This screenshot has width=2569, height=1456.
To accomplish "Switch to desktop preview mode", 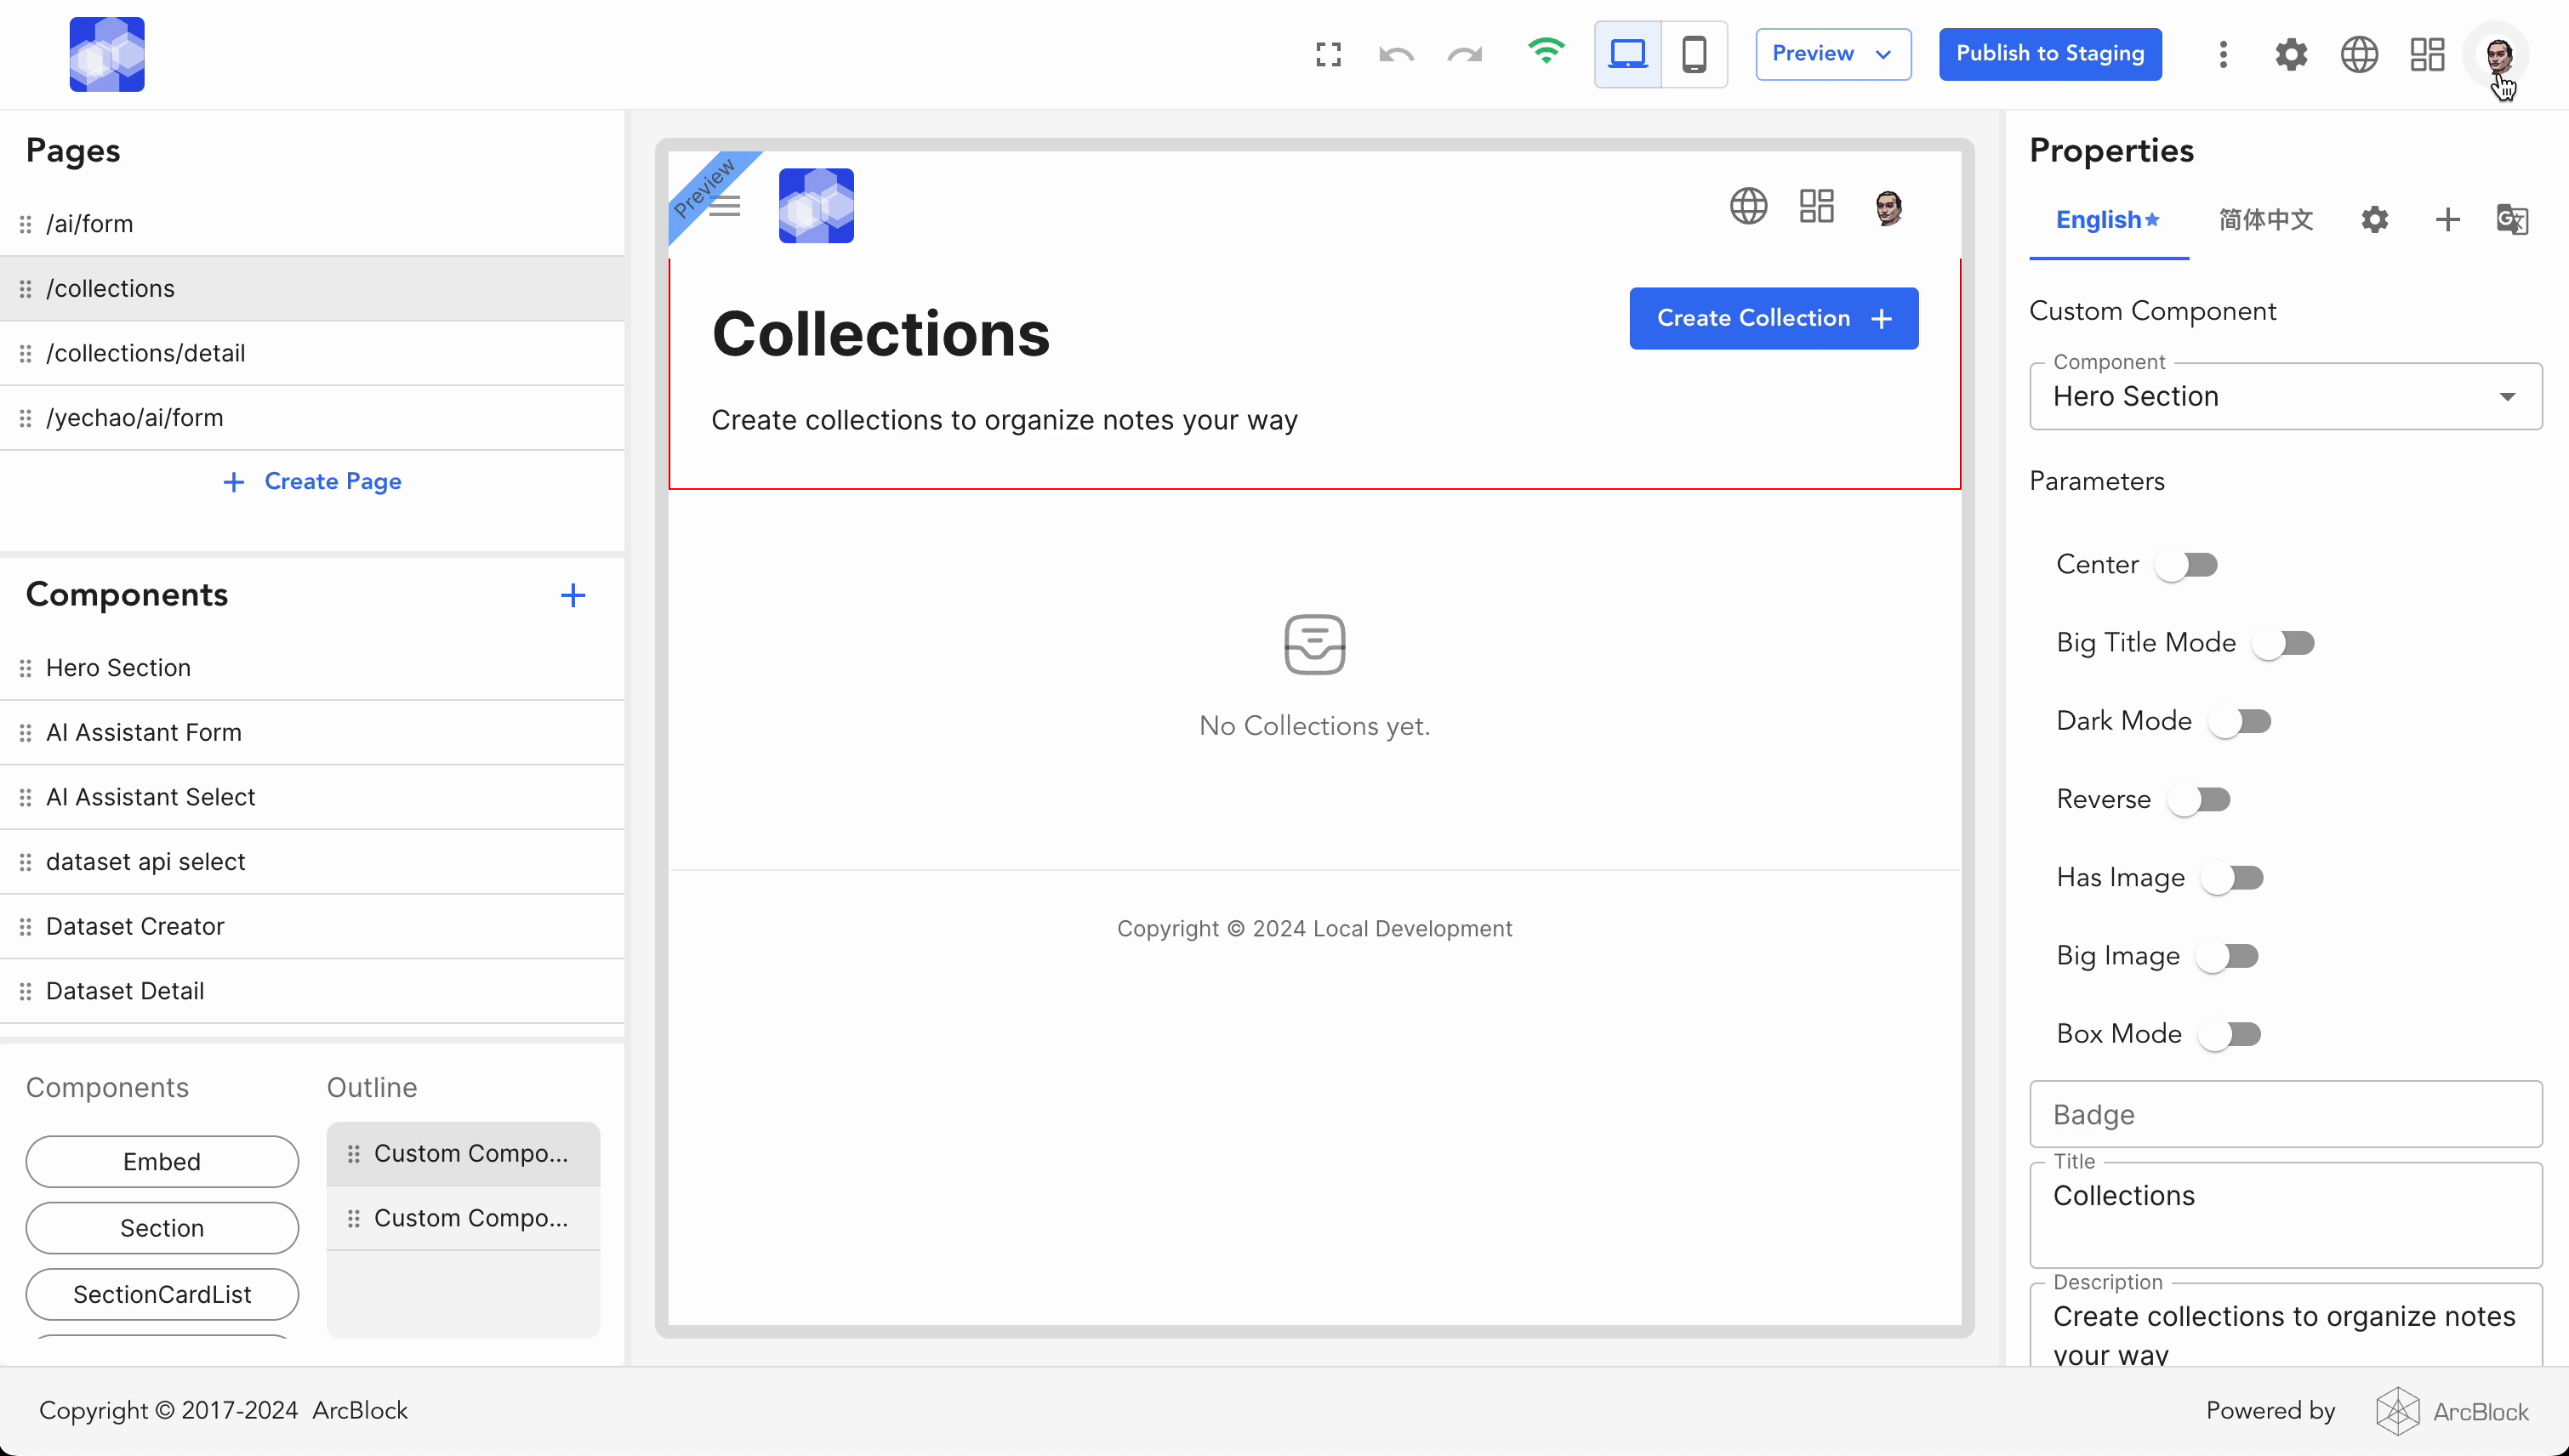I will (1627, 54).
